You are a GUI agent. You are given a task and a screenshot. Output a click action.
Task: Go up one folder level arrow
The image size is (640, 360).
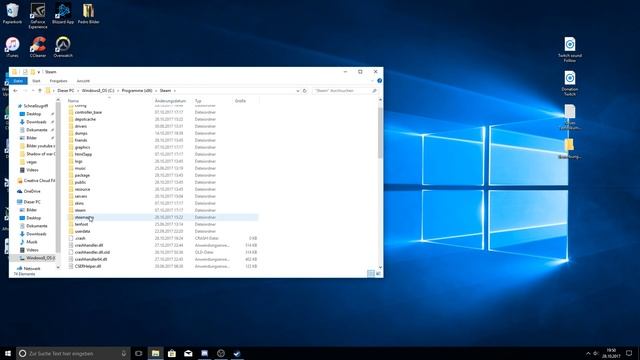[40, 91]
